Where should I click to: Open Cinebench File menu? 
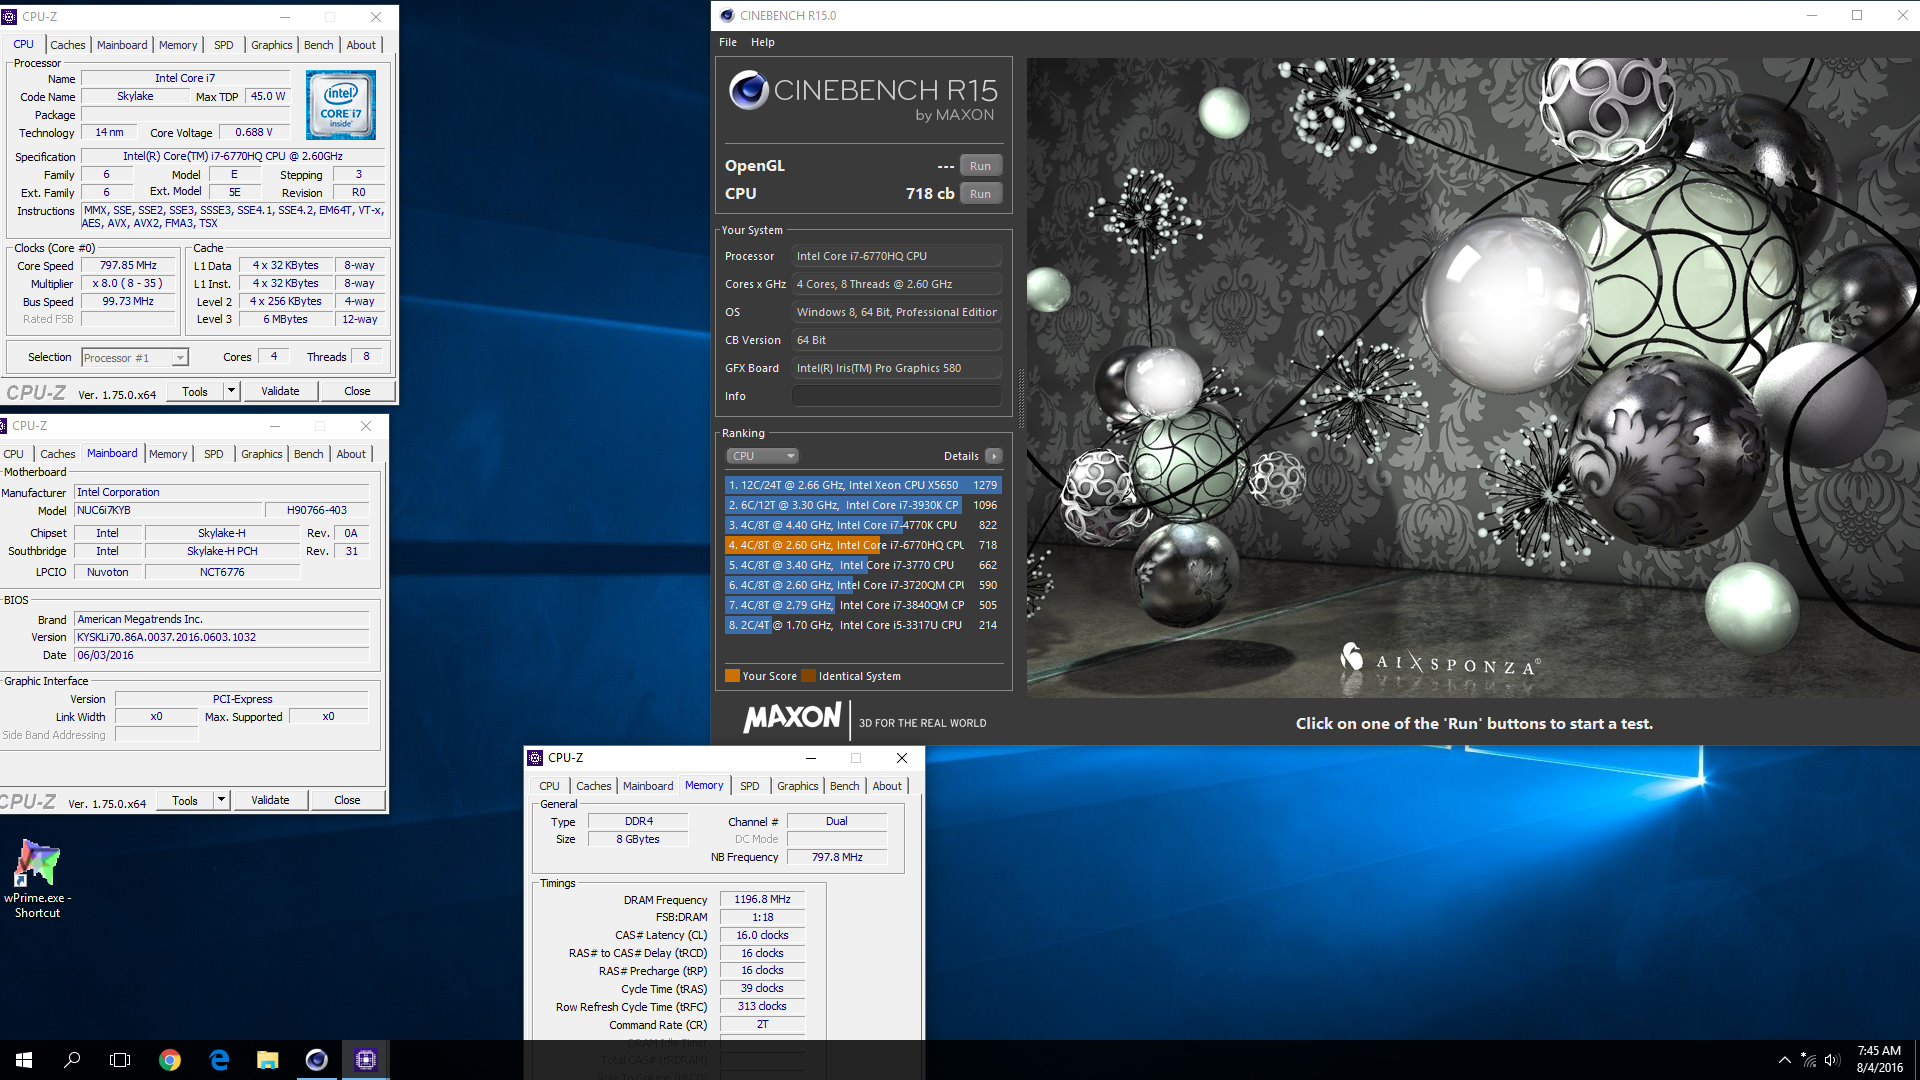click(728, 42)
